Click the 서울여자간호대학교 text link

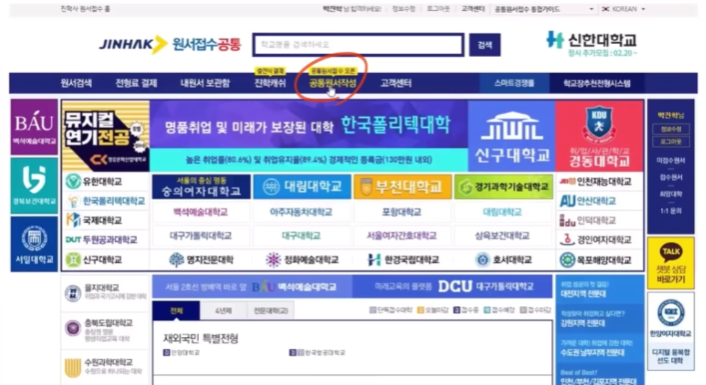pyautogui.click(x=402, y=236)
